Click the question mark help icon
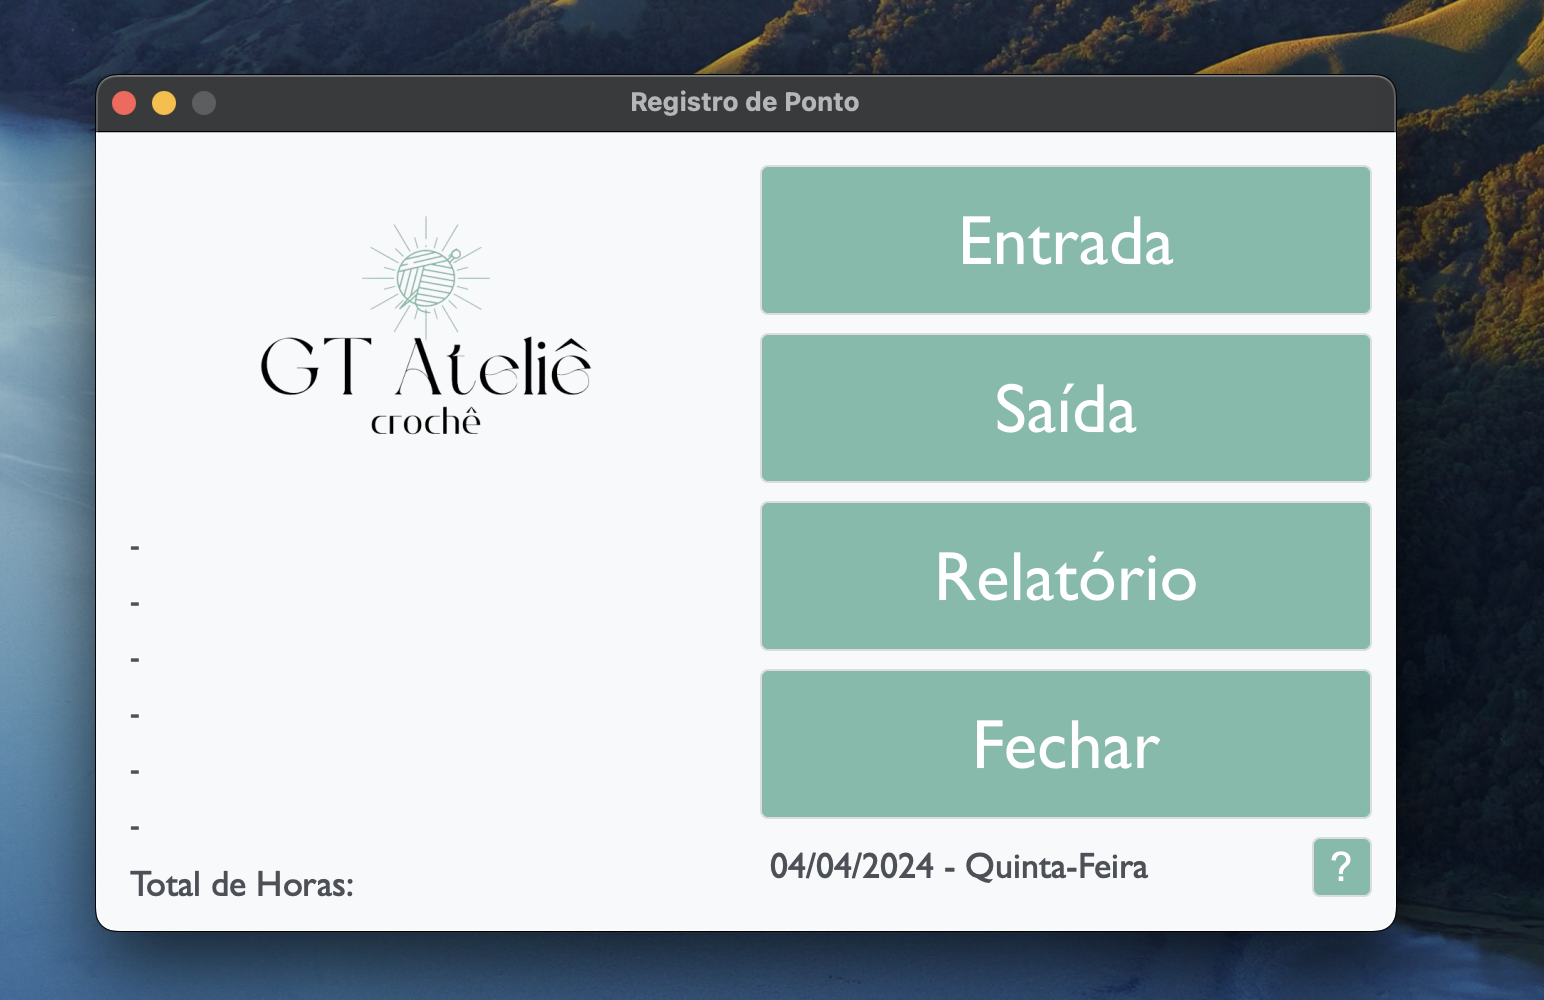Viewport: 1544px width, 1000px height. 1341,867
